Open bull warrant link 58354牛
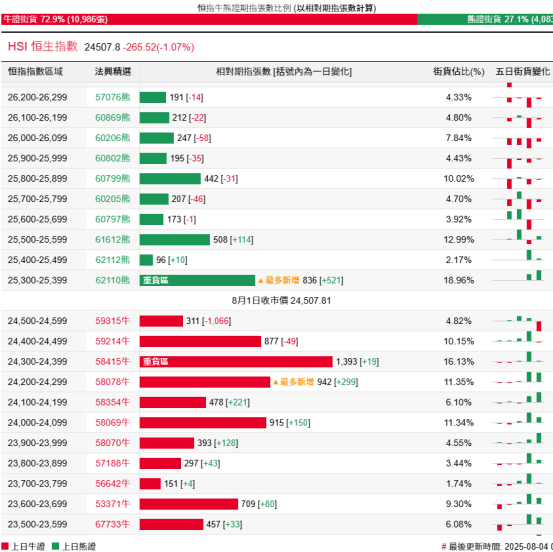The height and width of the screenshot is (552, 553). 113,402
